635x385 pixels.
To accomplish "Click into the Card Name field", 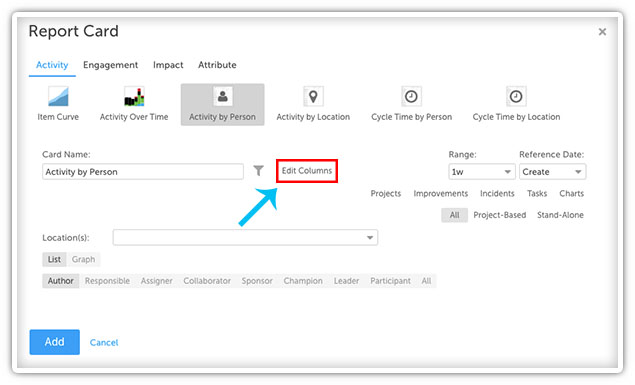I will click(143, 172).
